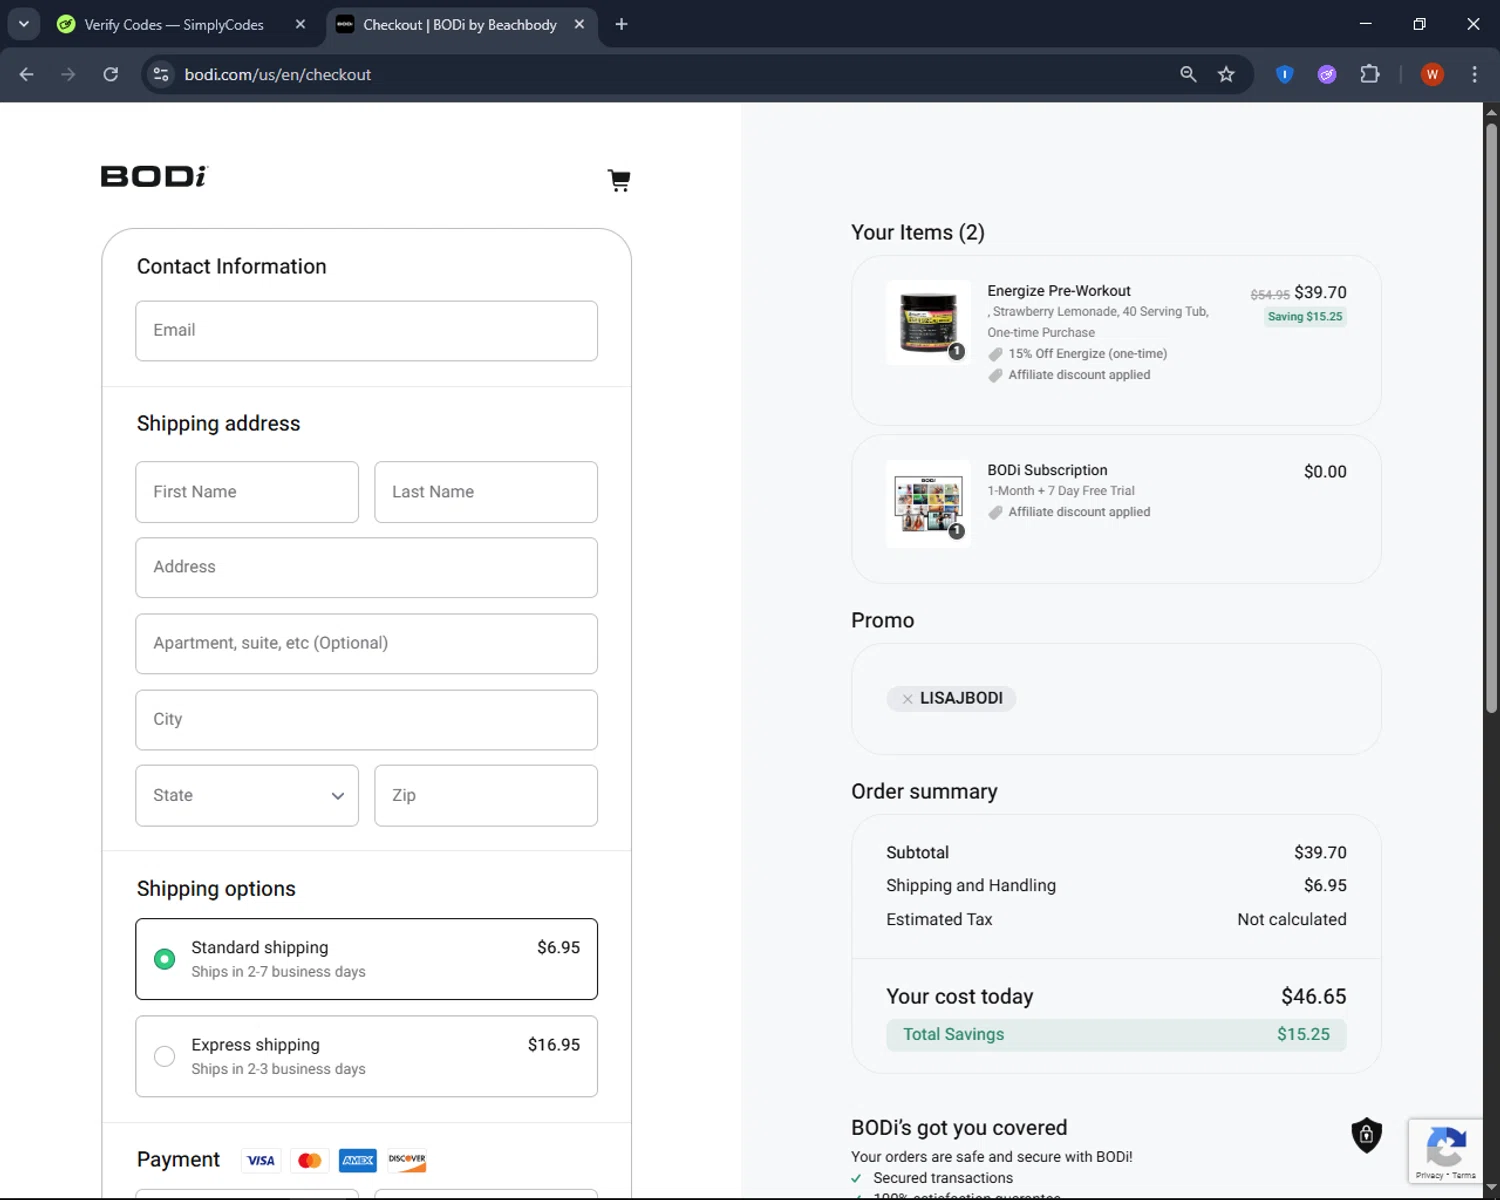This screenshot has height=1200, width=1500.
Task: Click 'Not calculated' estimated tax value
Action: [x=1292, y=920]
